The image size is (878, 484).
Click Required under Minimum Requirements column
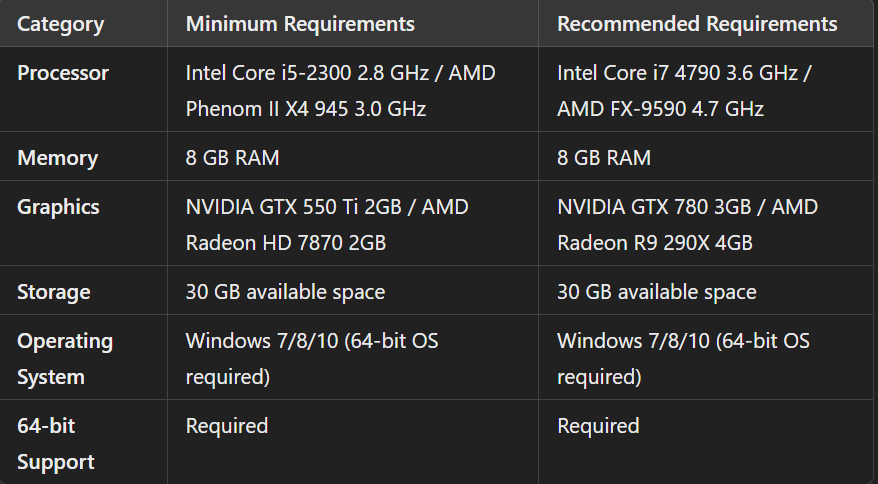tap(227, 426)
